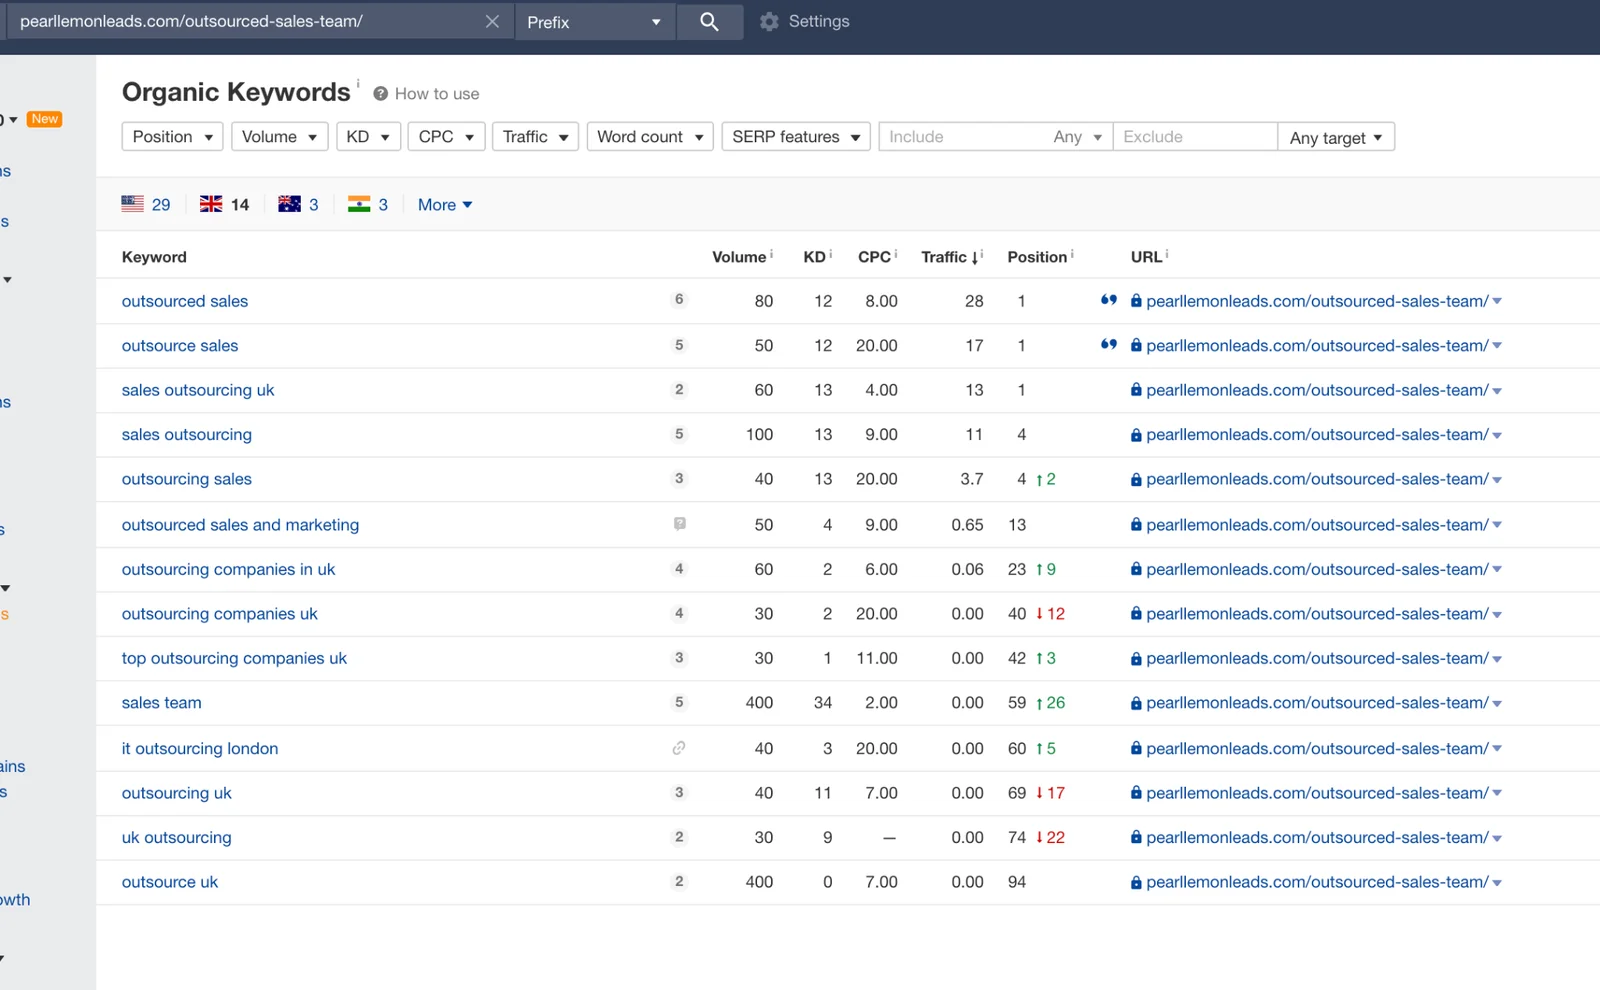The image size is (1600, 990).
Task: Open the sales outsourcing uk keyword link
Action: pos(198,390)
